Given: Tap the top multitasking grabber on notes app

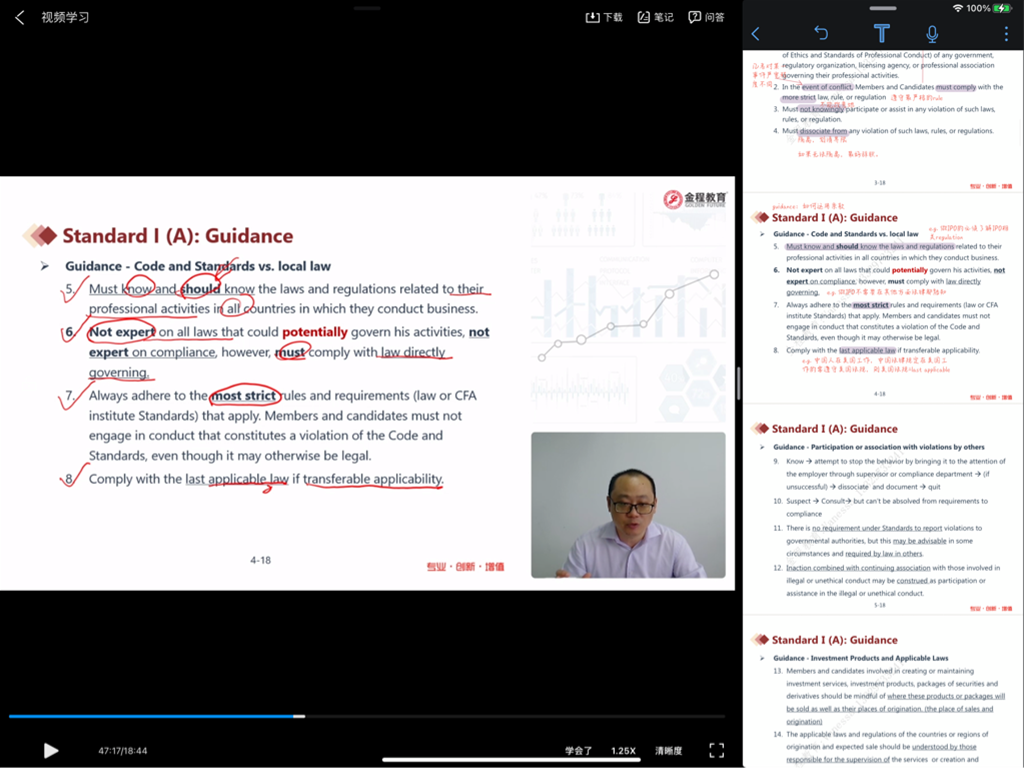Looking at the screenshot, I should click(882, 8).
